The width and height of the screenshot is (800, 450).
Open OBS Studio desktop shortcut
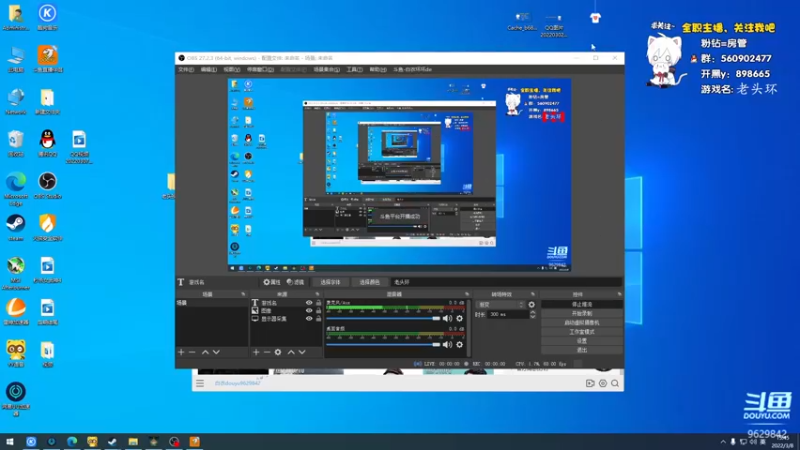coord(47,186)
